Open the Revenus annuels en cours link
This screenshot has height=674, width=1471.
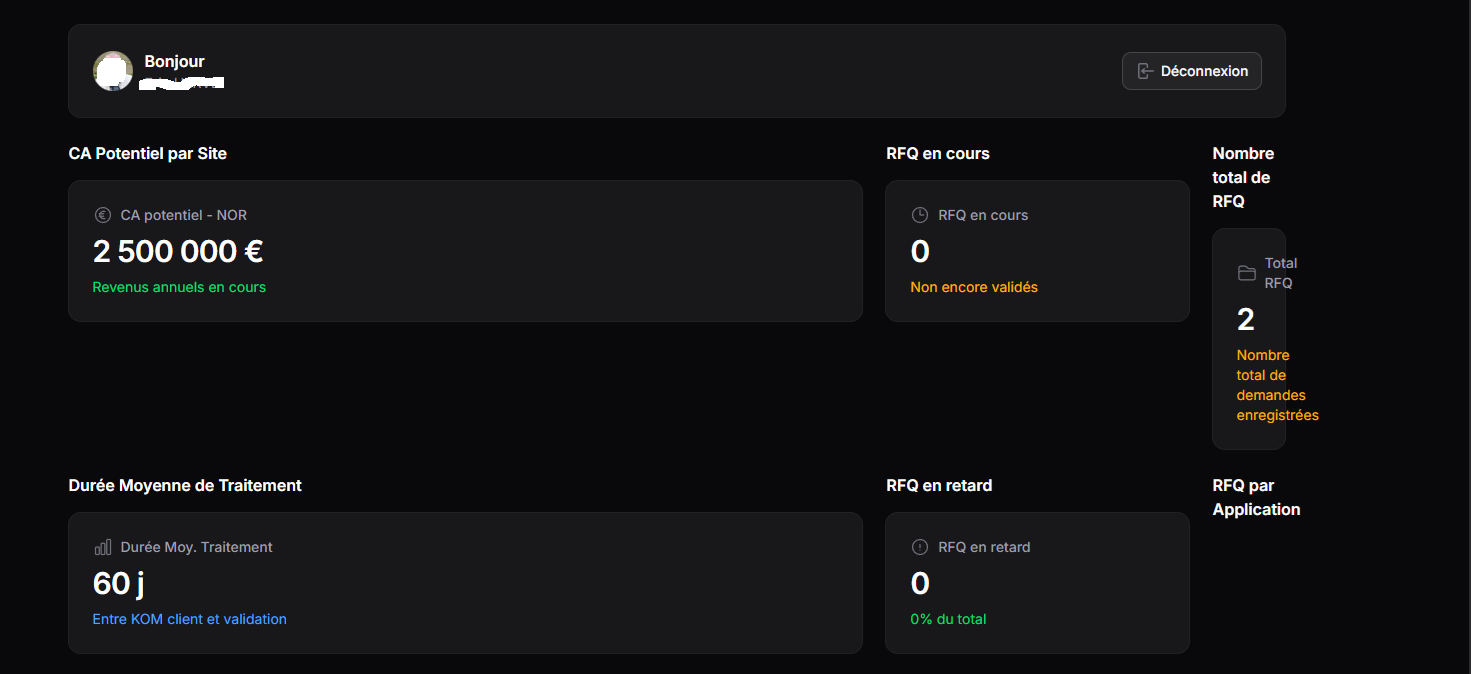pos(179,287)
